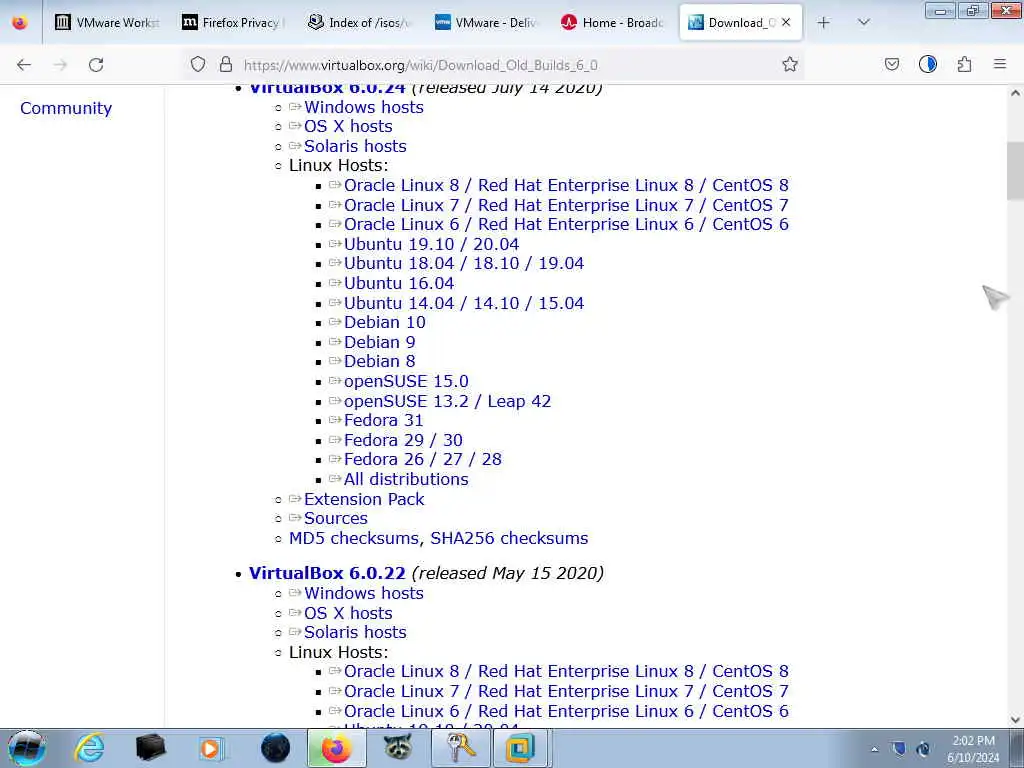Click the VirtualBox 6.0.22 heading link

327,573
